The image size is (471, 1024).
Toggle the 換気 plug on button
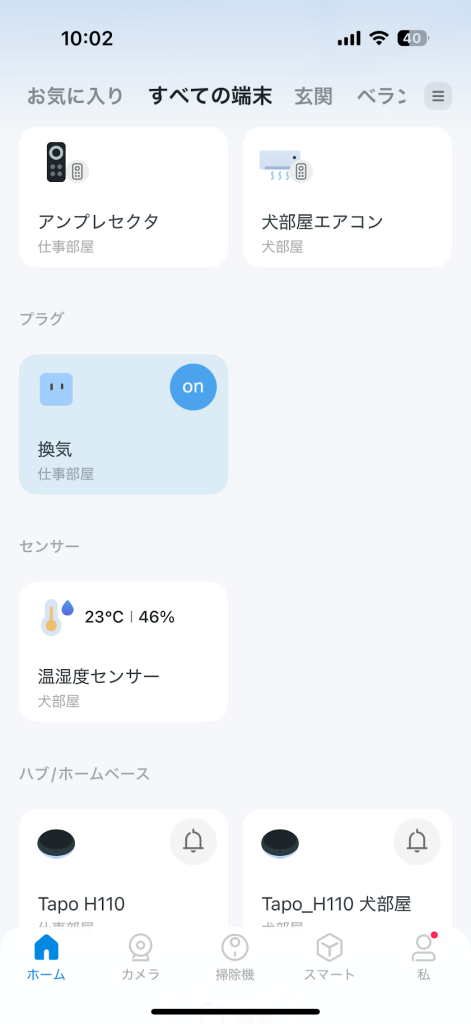(193, 387)
